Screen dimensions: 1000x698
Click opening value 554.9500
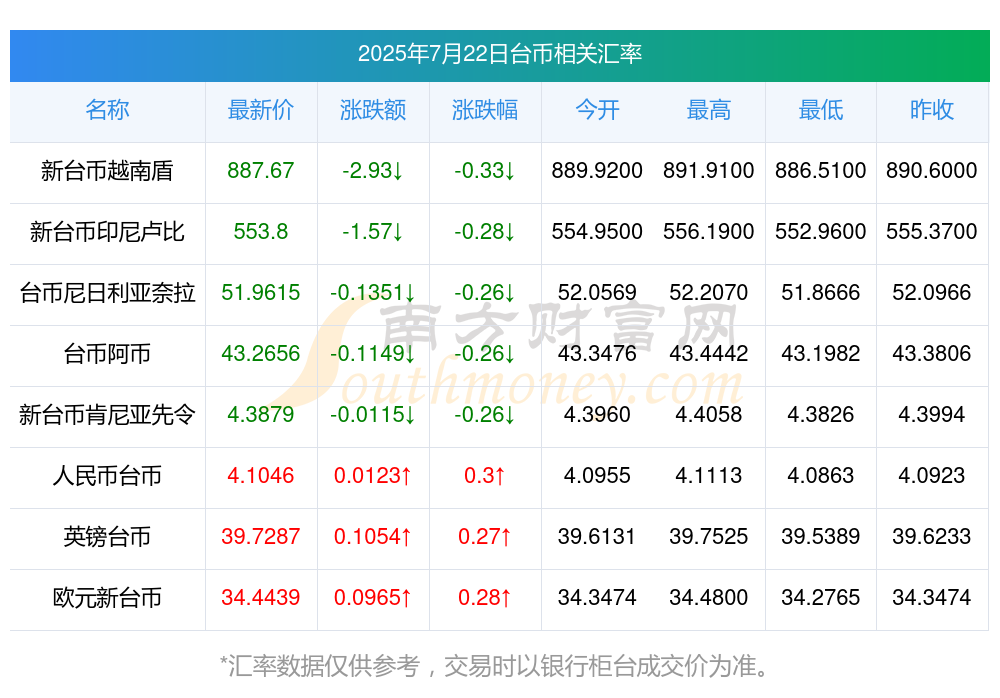tap(597, 232)
